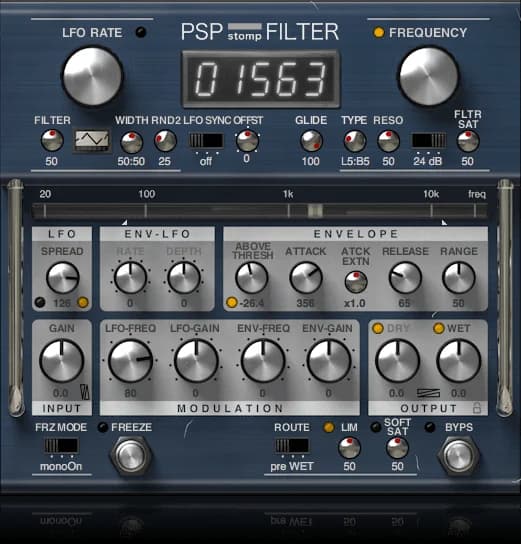Click the ENV-GAIN modulation knob
Viewport: 521px width, 544px height.
[x=329, y=361]
